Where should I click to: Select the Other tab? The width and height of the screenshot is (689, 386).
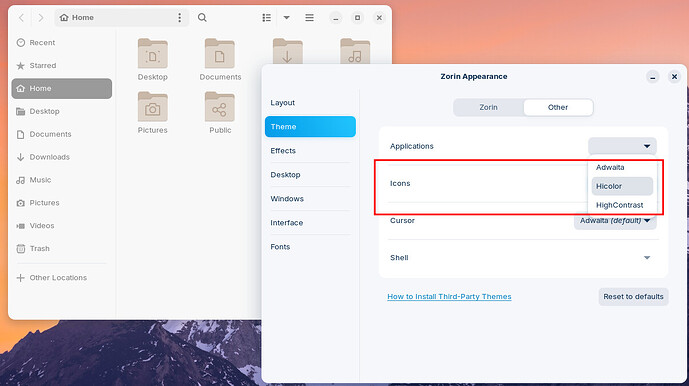click(x=558, y=107)
